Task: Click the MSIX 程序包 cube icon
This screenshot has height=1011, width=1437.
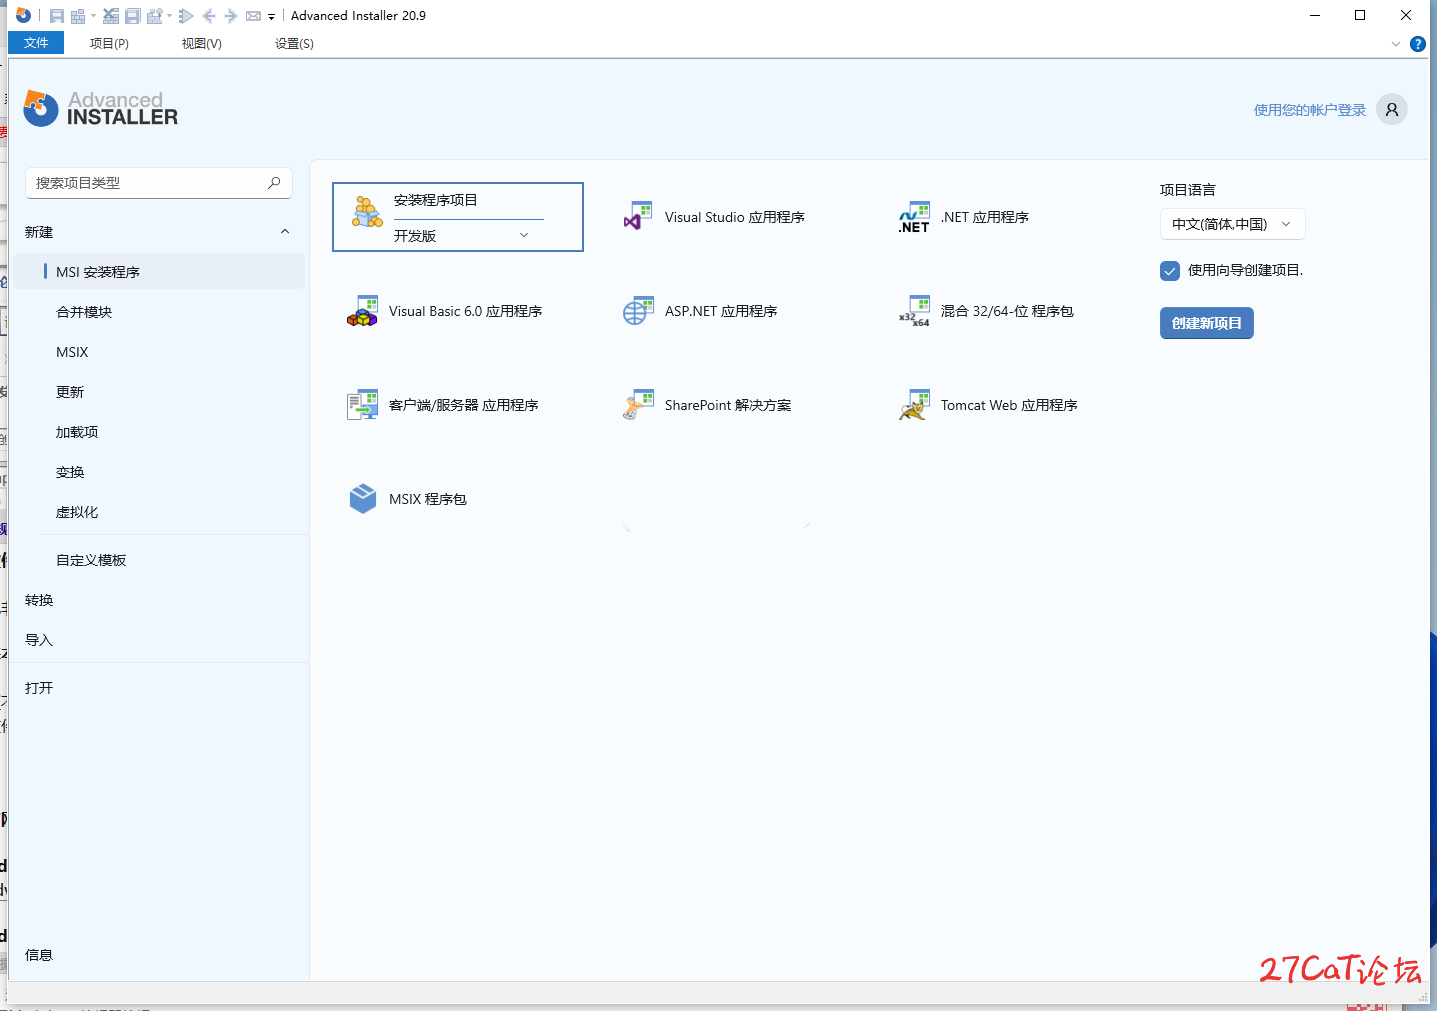Action: 362,499
